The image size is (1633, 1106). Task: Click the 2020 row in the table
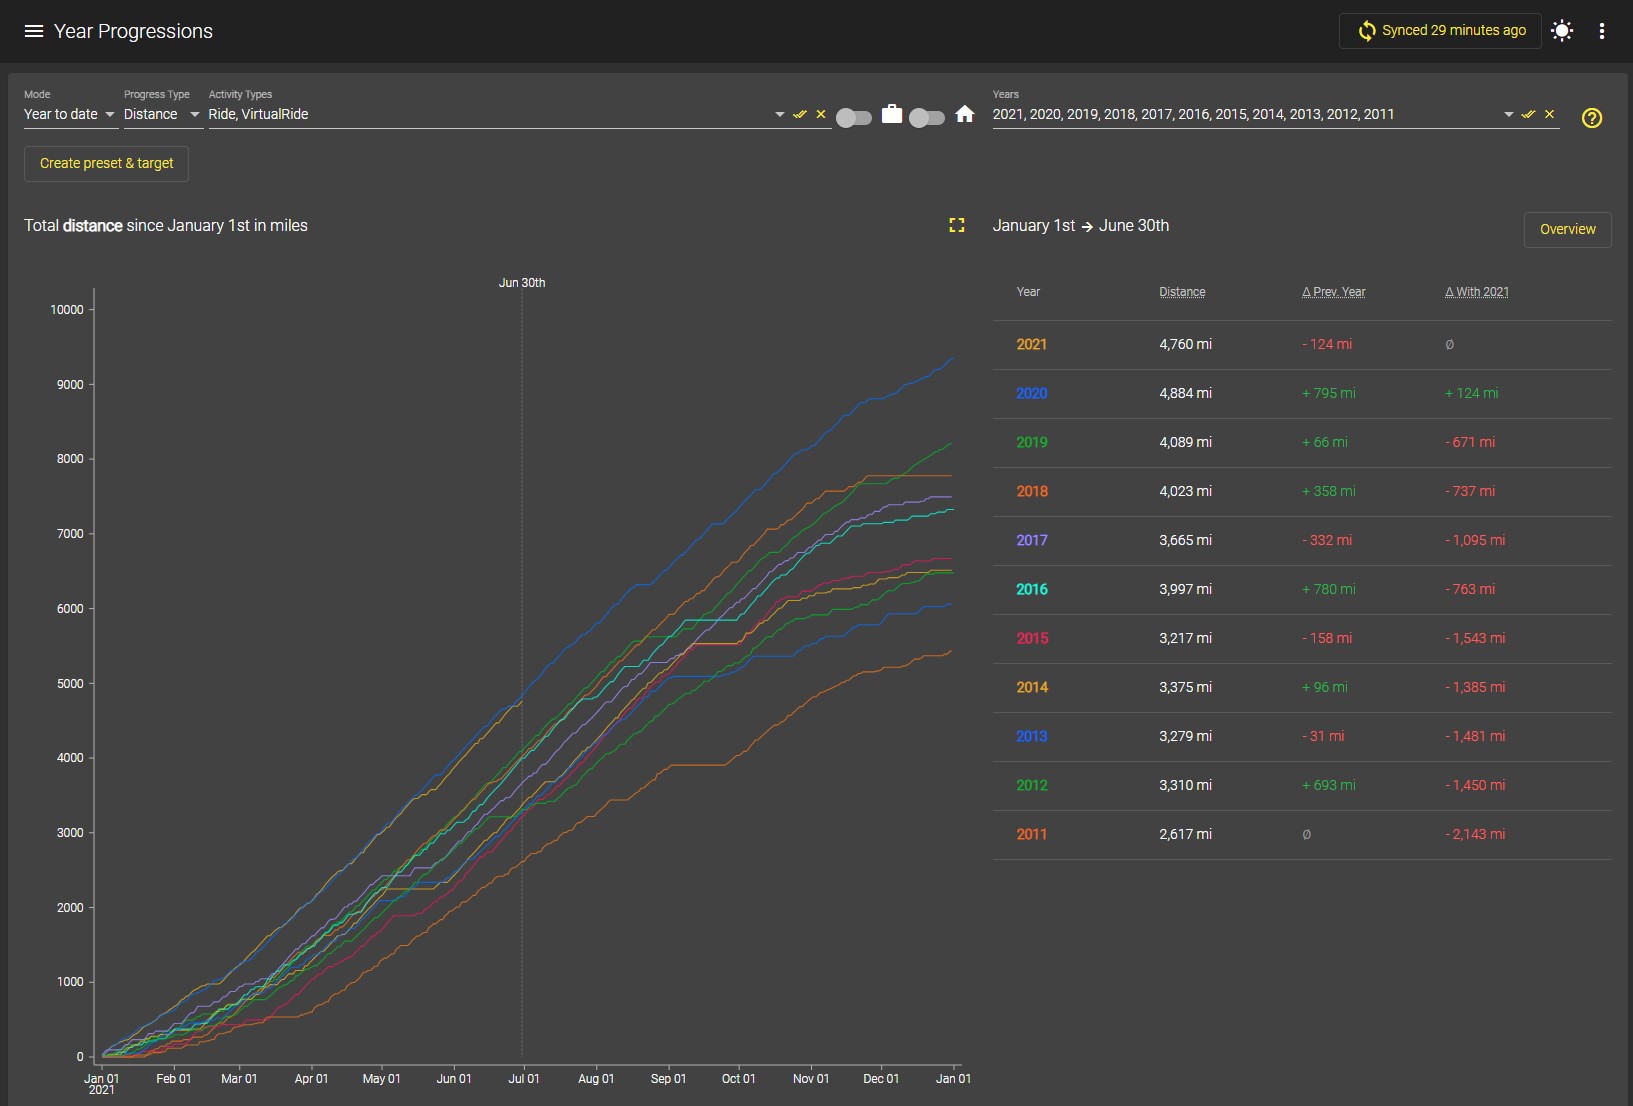point(1302,393)
